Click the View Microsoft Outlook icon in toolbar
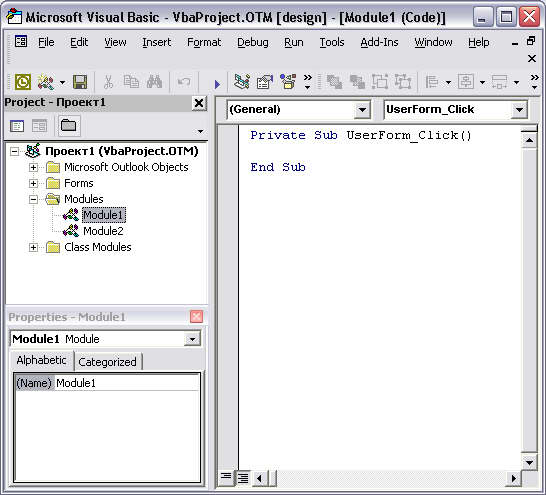546x495 pixels. pyautogui.click(x=23, y=82)
